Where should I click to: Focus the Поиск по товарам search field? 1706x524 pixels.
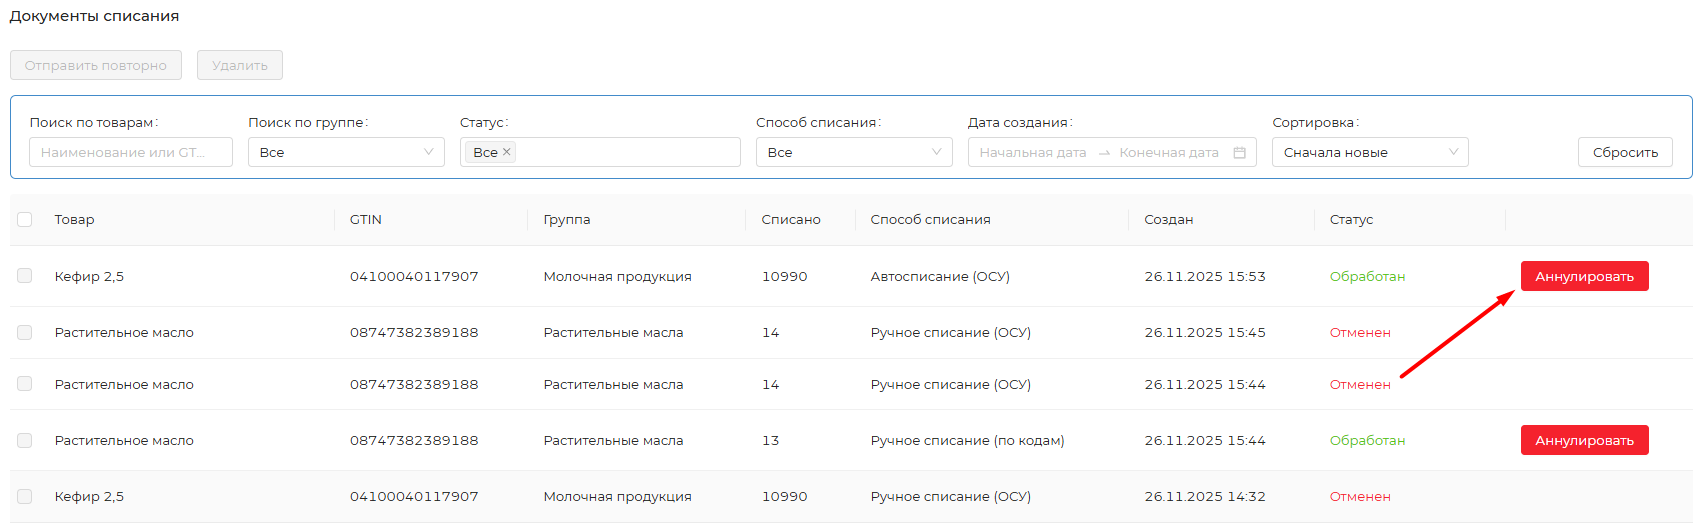130,152
